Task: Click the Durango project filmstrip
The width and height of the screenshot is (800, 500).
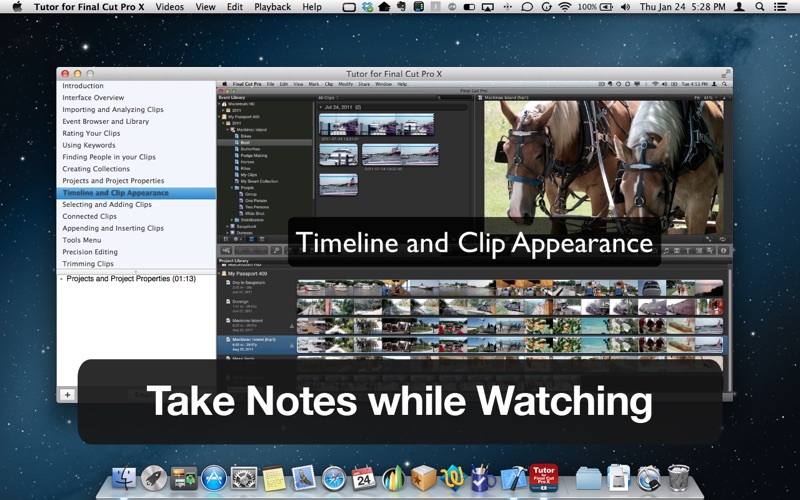Action: (x=510, y=307)
